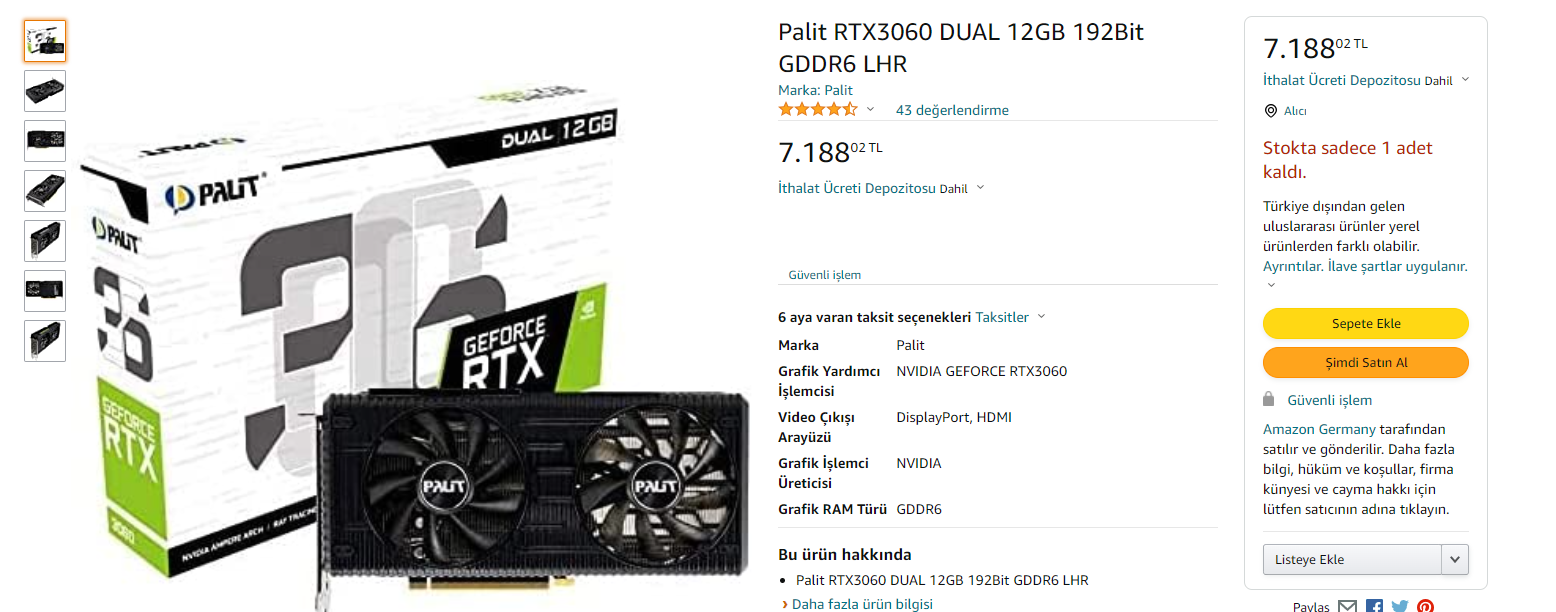Share product on Twitter icon
This screenshot has height=612, width=1556.
tap(1400, 606)
